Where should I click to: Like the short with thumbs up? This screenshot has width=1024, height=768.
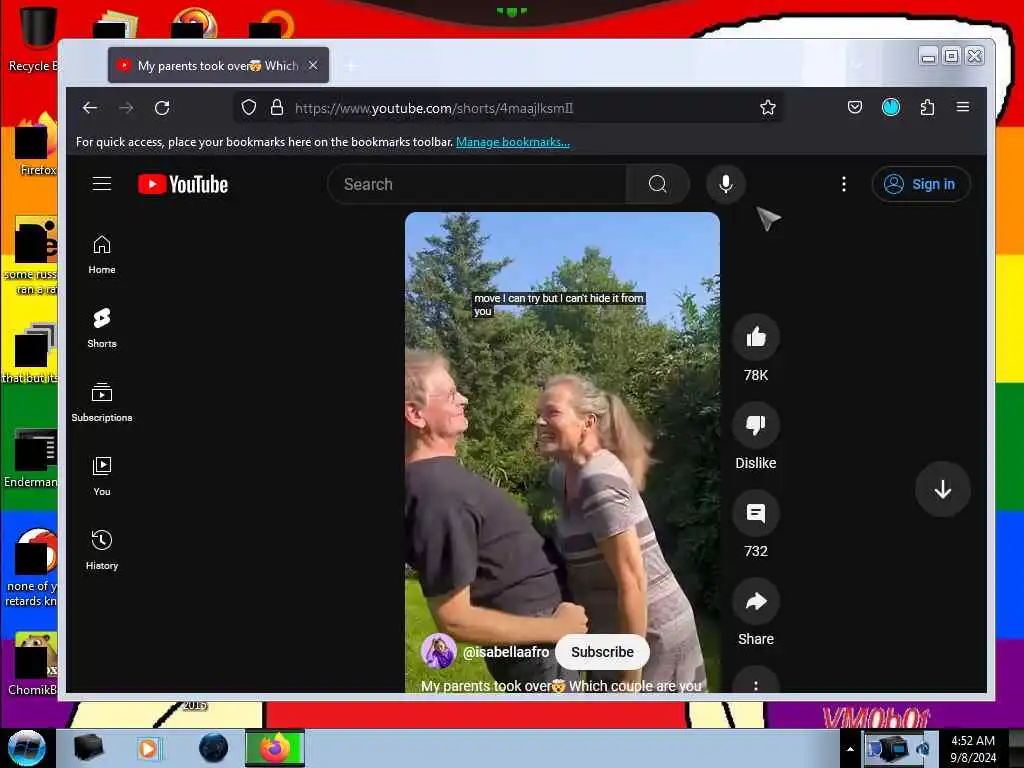pyautogui.click(x=756, y=337)
